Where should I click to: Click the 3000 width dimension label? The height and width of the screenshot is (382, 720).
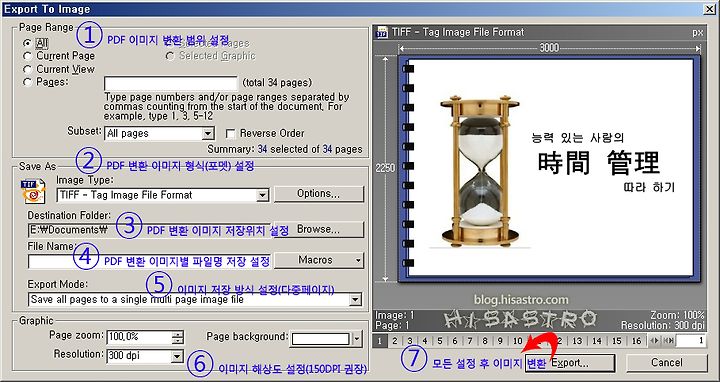coord(549,48)
